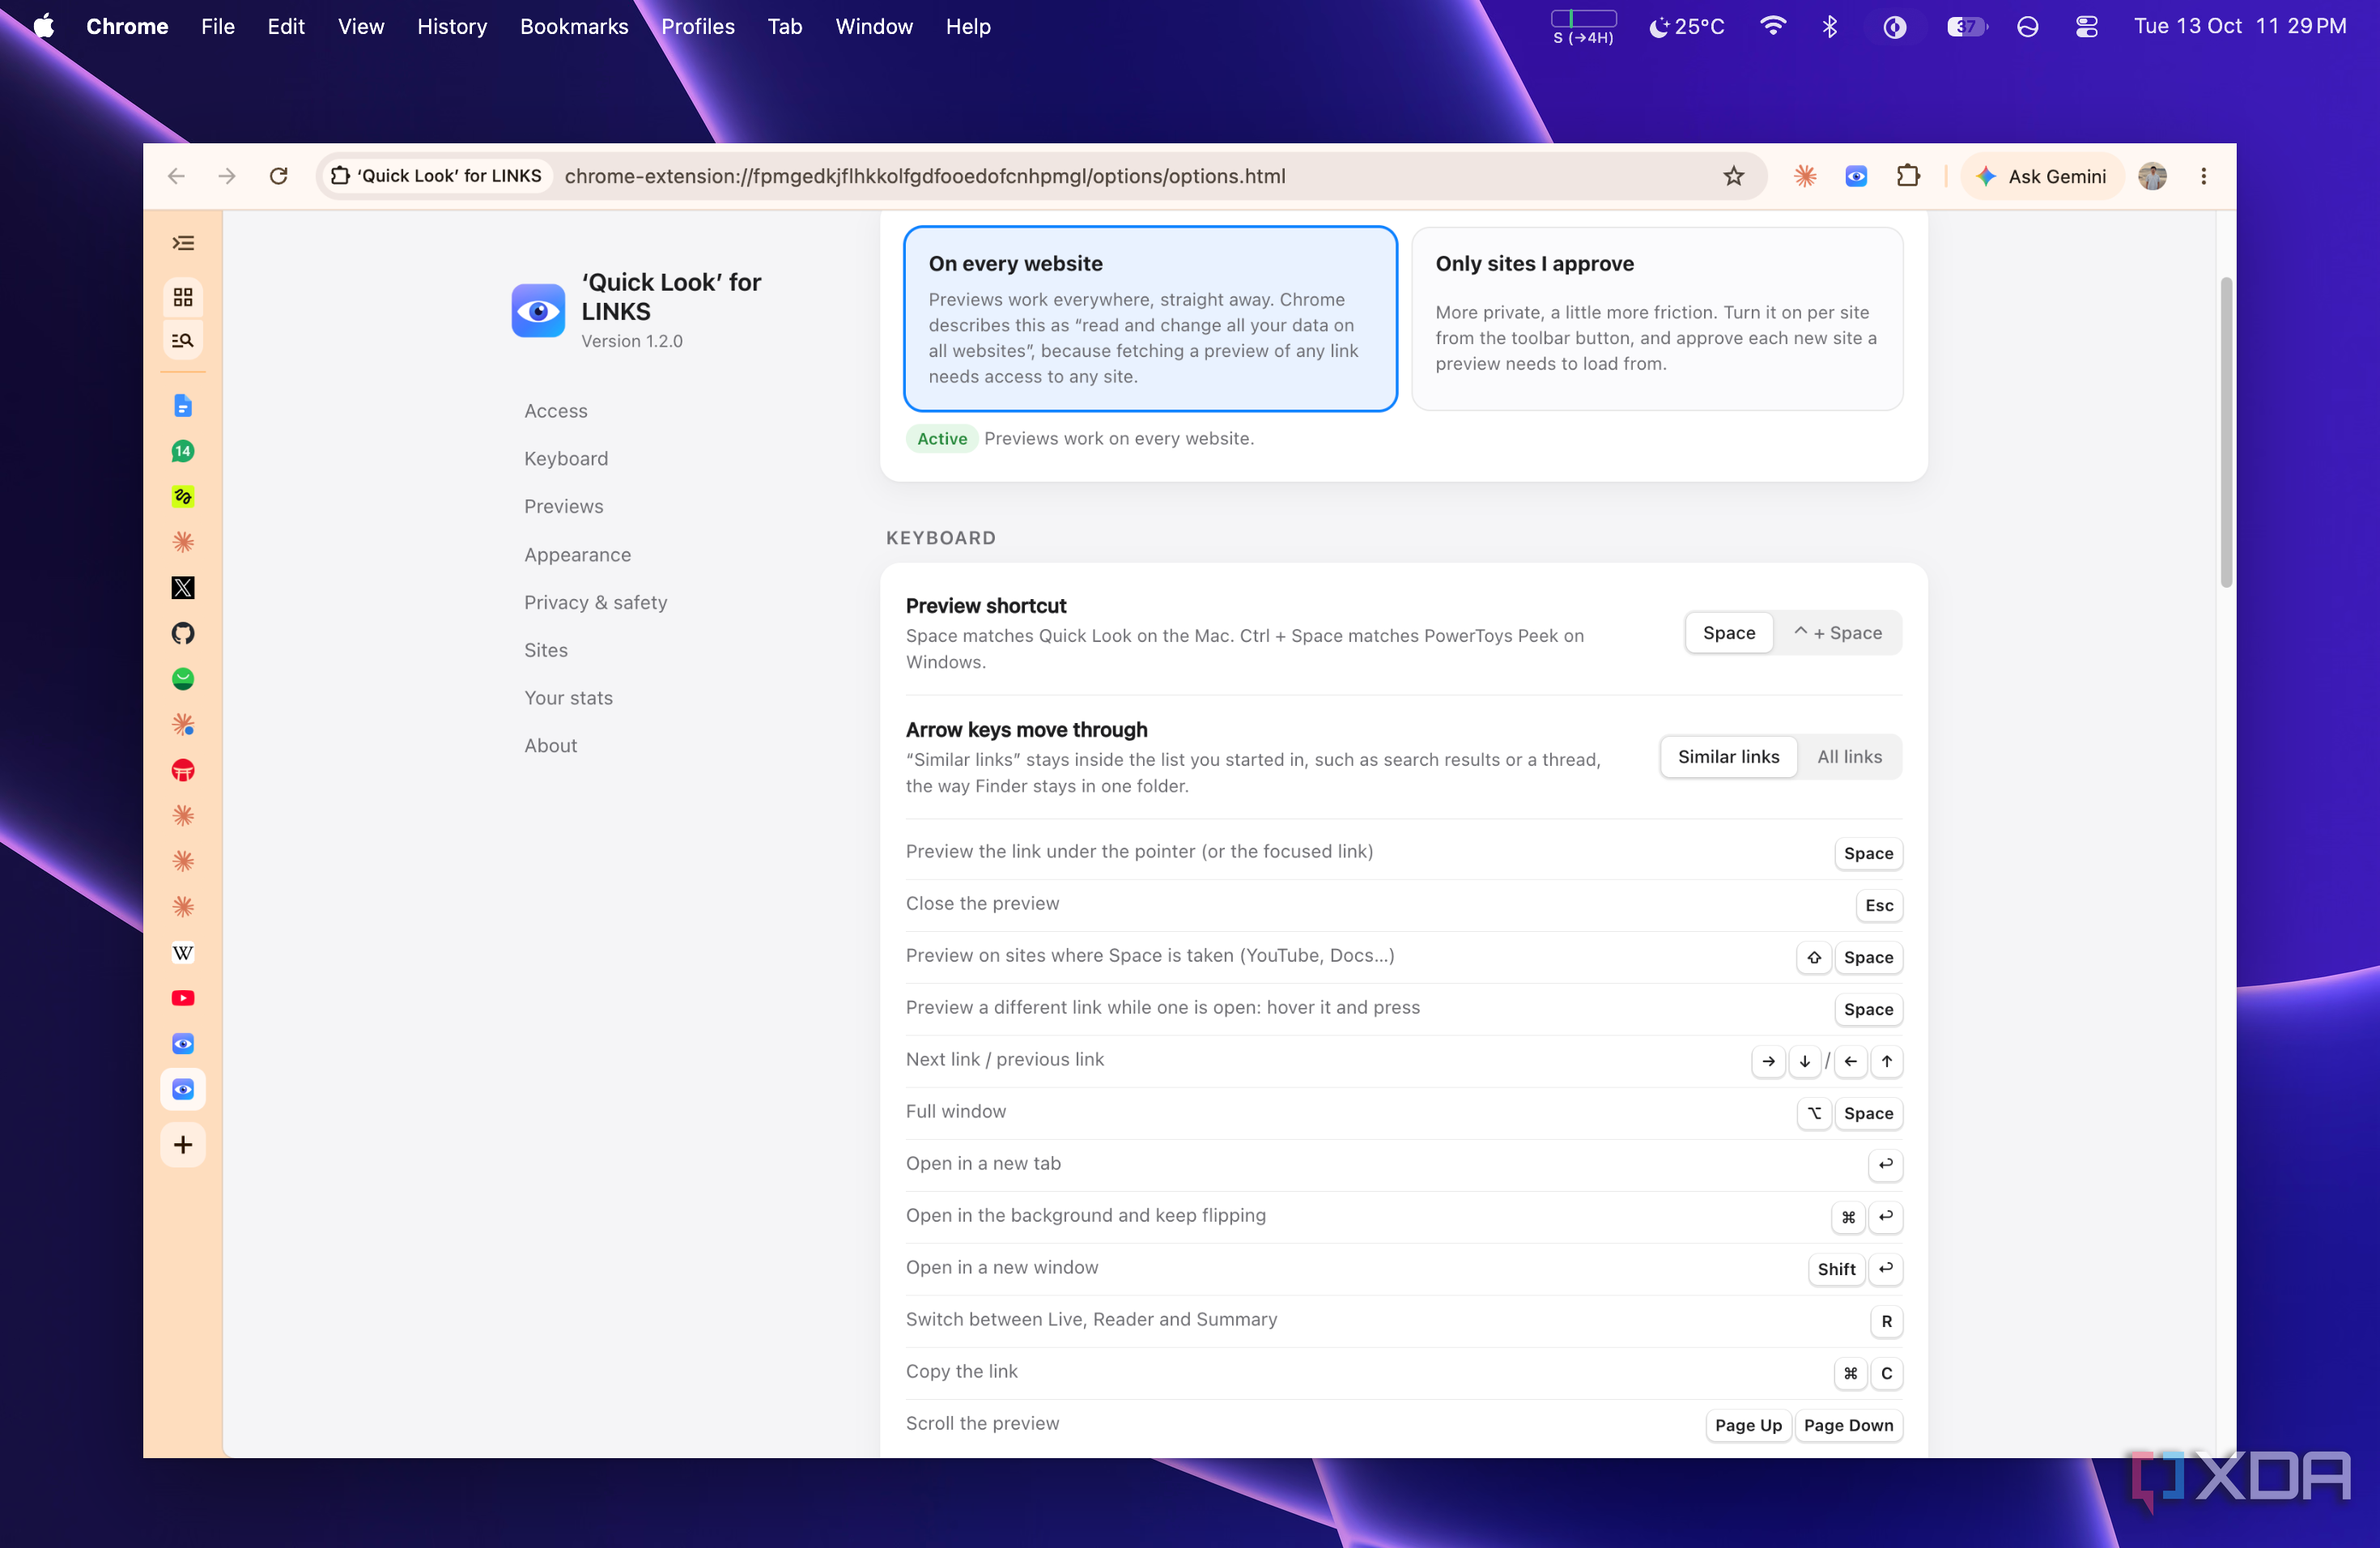Open macOS Control Center icon
The width and height of the screenshot is (2380, 1548).
tap(2086, 27)
